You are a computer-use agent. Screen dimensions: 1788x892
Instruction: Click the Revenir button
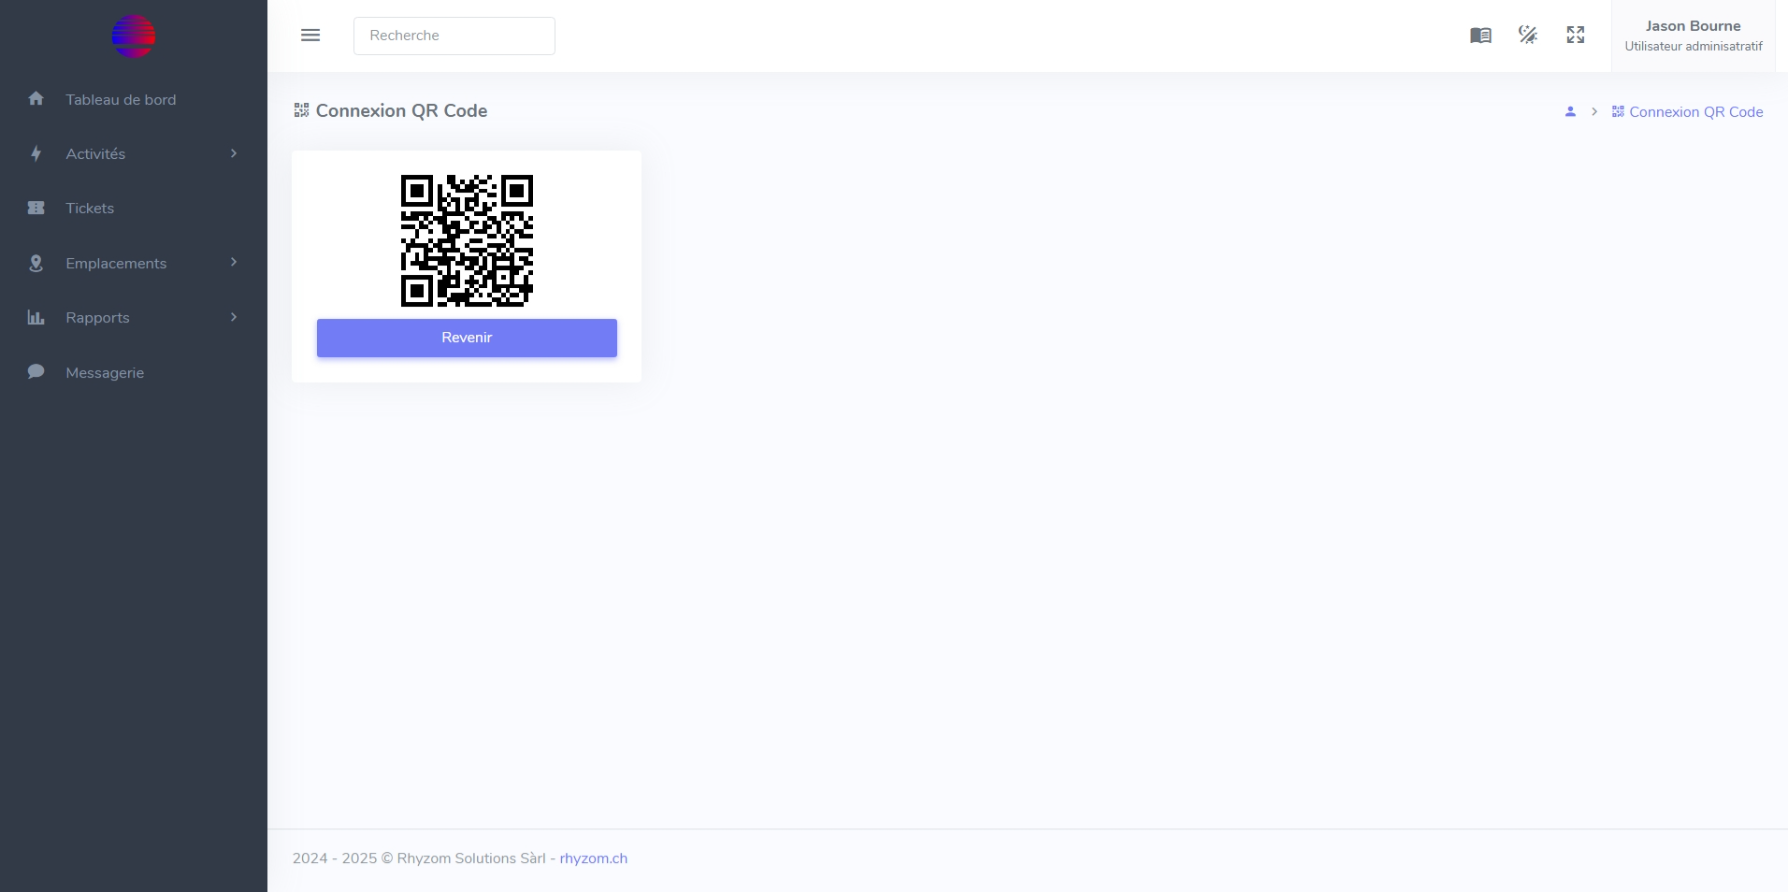point(467,338)
